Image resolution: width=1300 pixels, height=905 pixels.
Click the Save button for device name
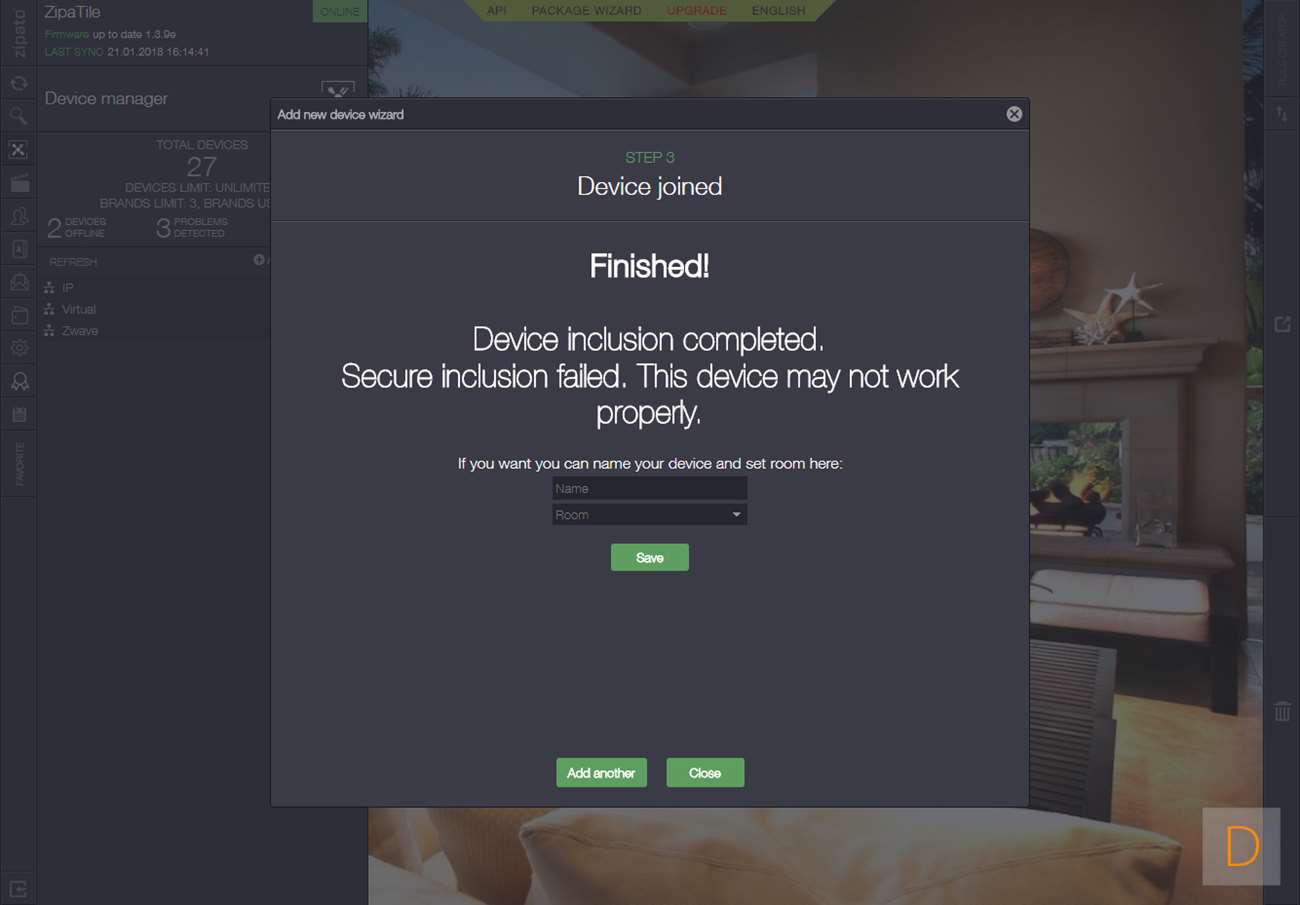[650, 558]
